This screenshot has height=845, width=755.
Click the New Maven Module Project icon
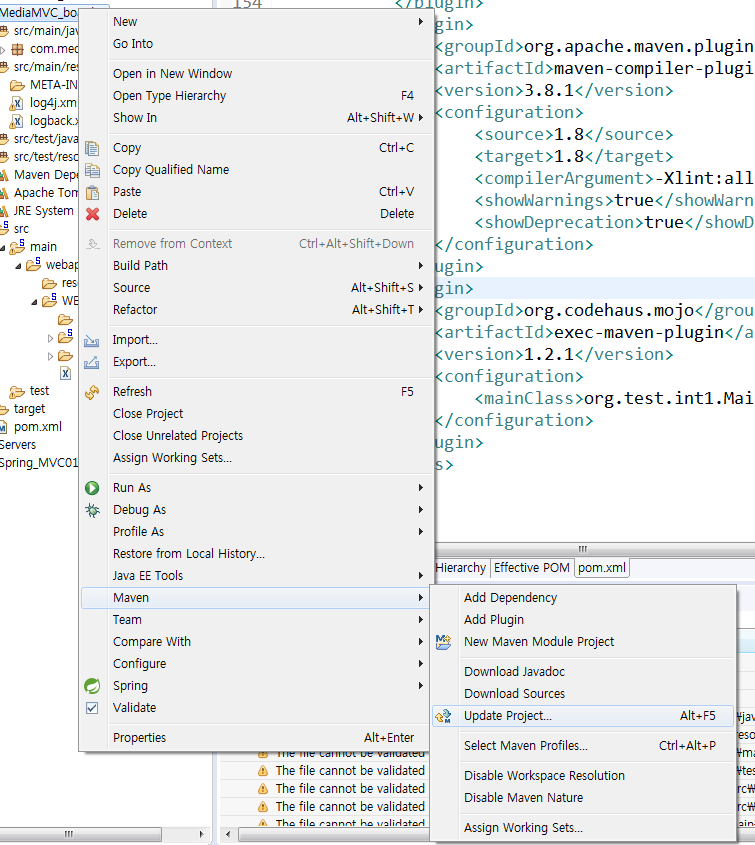click(x=444, y=642)
